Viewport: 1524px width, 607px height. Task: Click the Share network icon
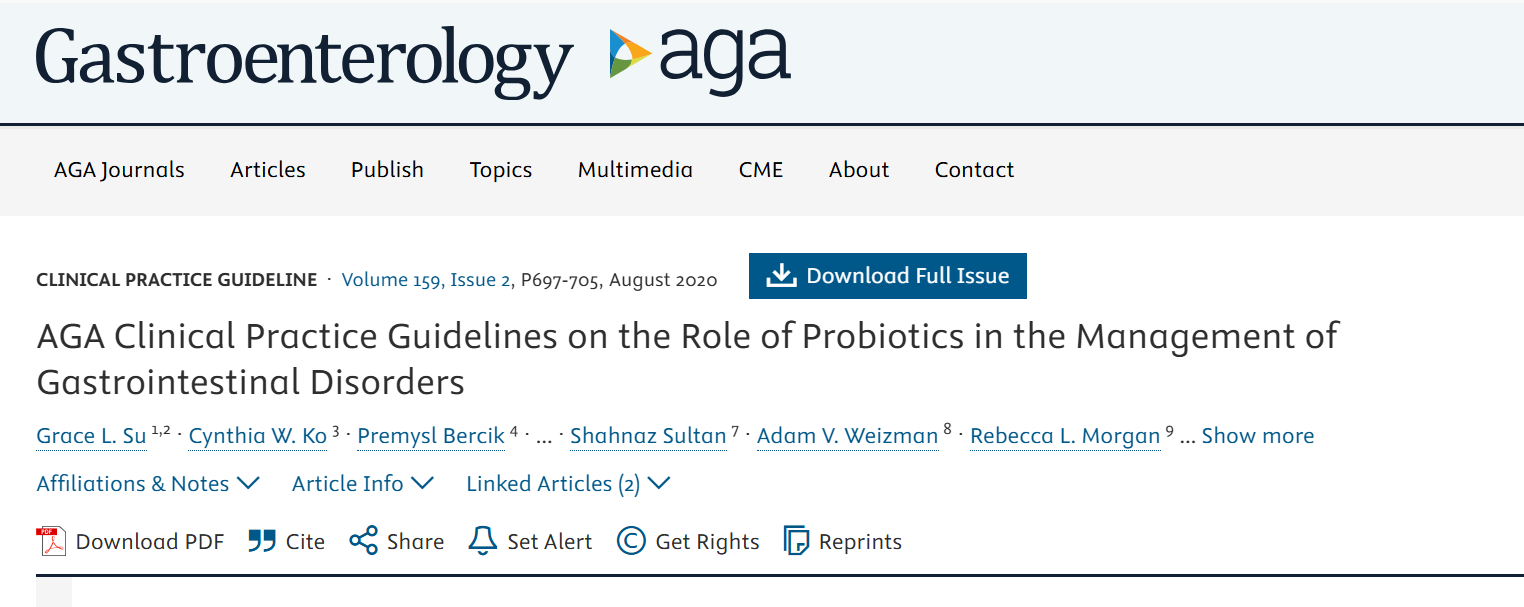[x=364, y=540]
